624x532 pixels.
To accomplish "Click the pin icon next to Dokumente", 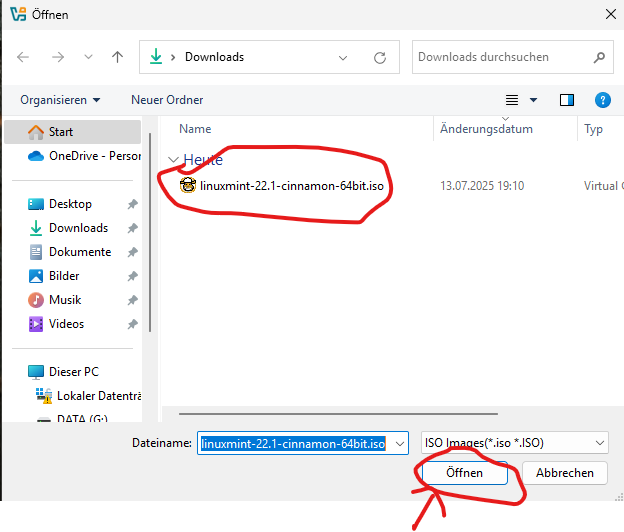I will pos(133,252).
